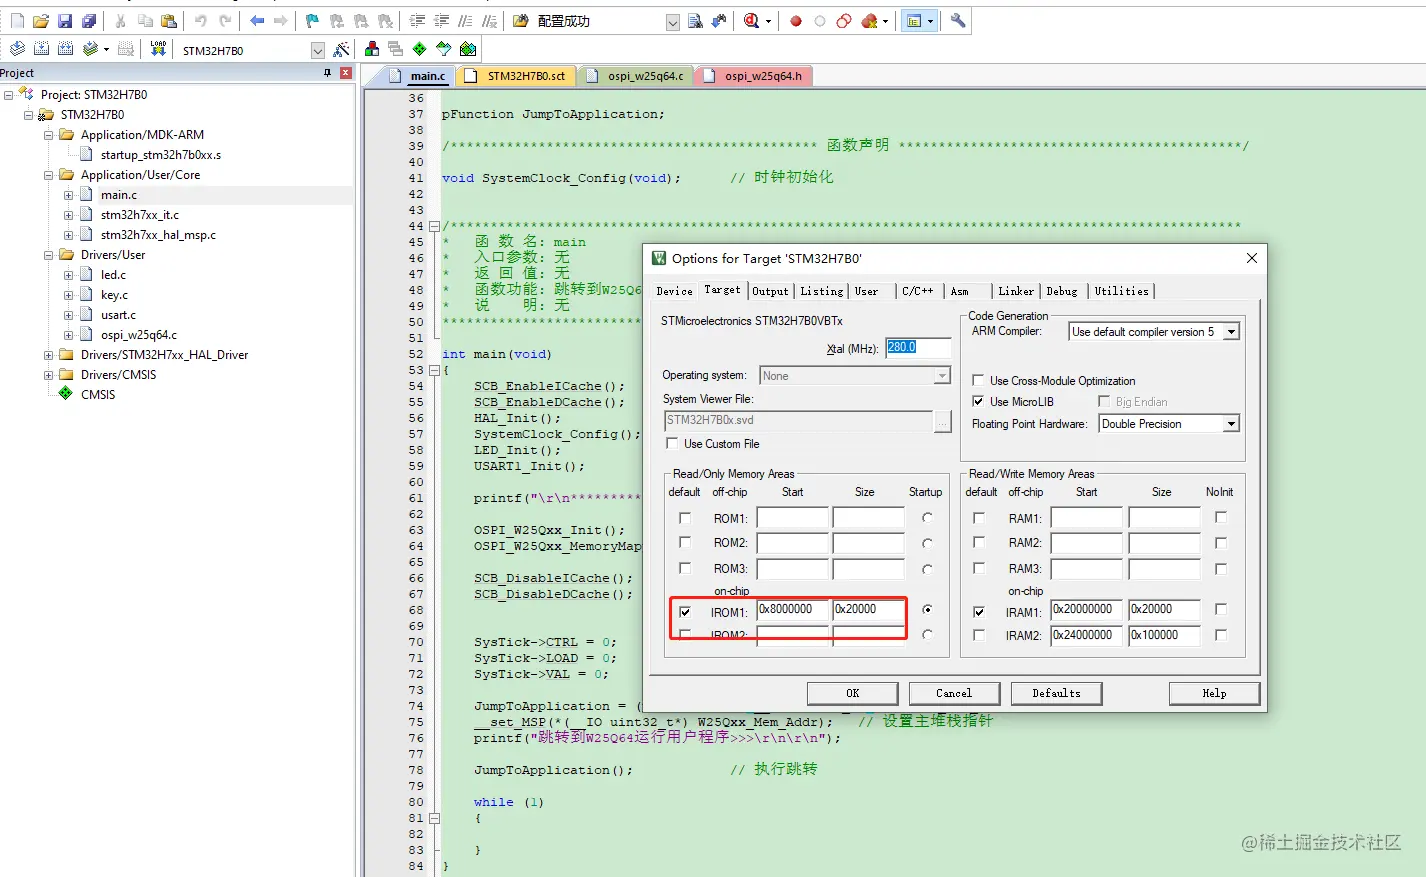The width and height of the screenshot is (1426, 877).
Task: Open the window layout icon
Action: coord(914,21)
